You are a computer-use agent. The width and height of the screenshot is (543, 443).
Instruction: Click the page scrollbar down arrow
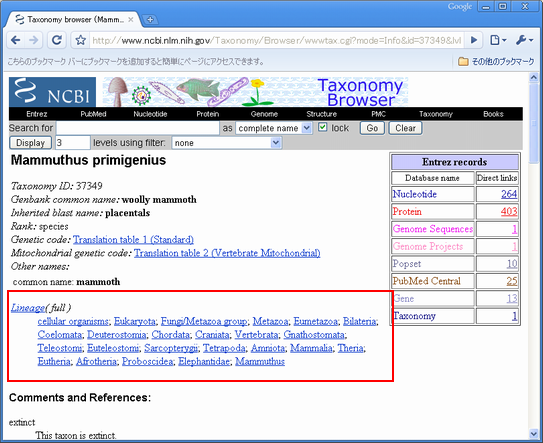(534, 433)
